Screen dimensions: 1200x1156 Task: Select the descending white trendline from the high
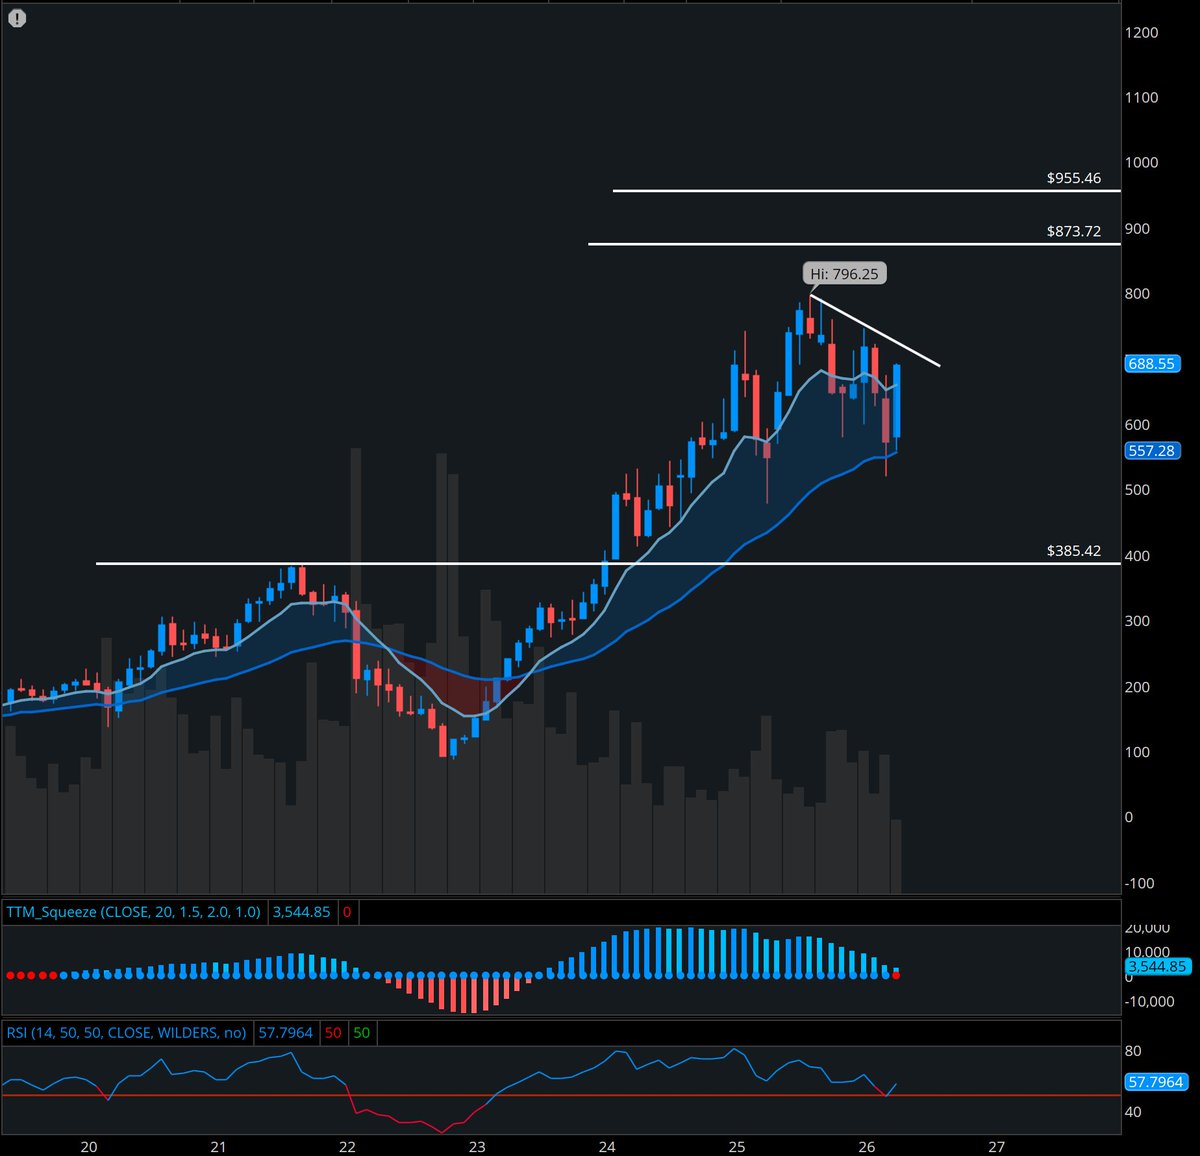(x=875, y=331)
